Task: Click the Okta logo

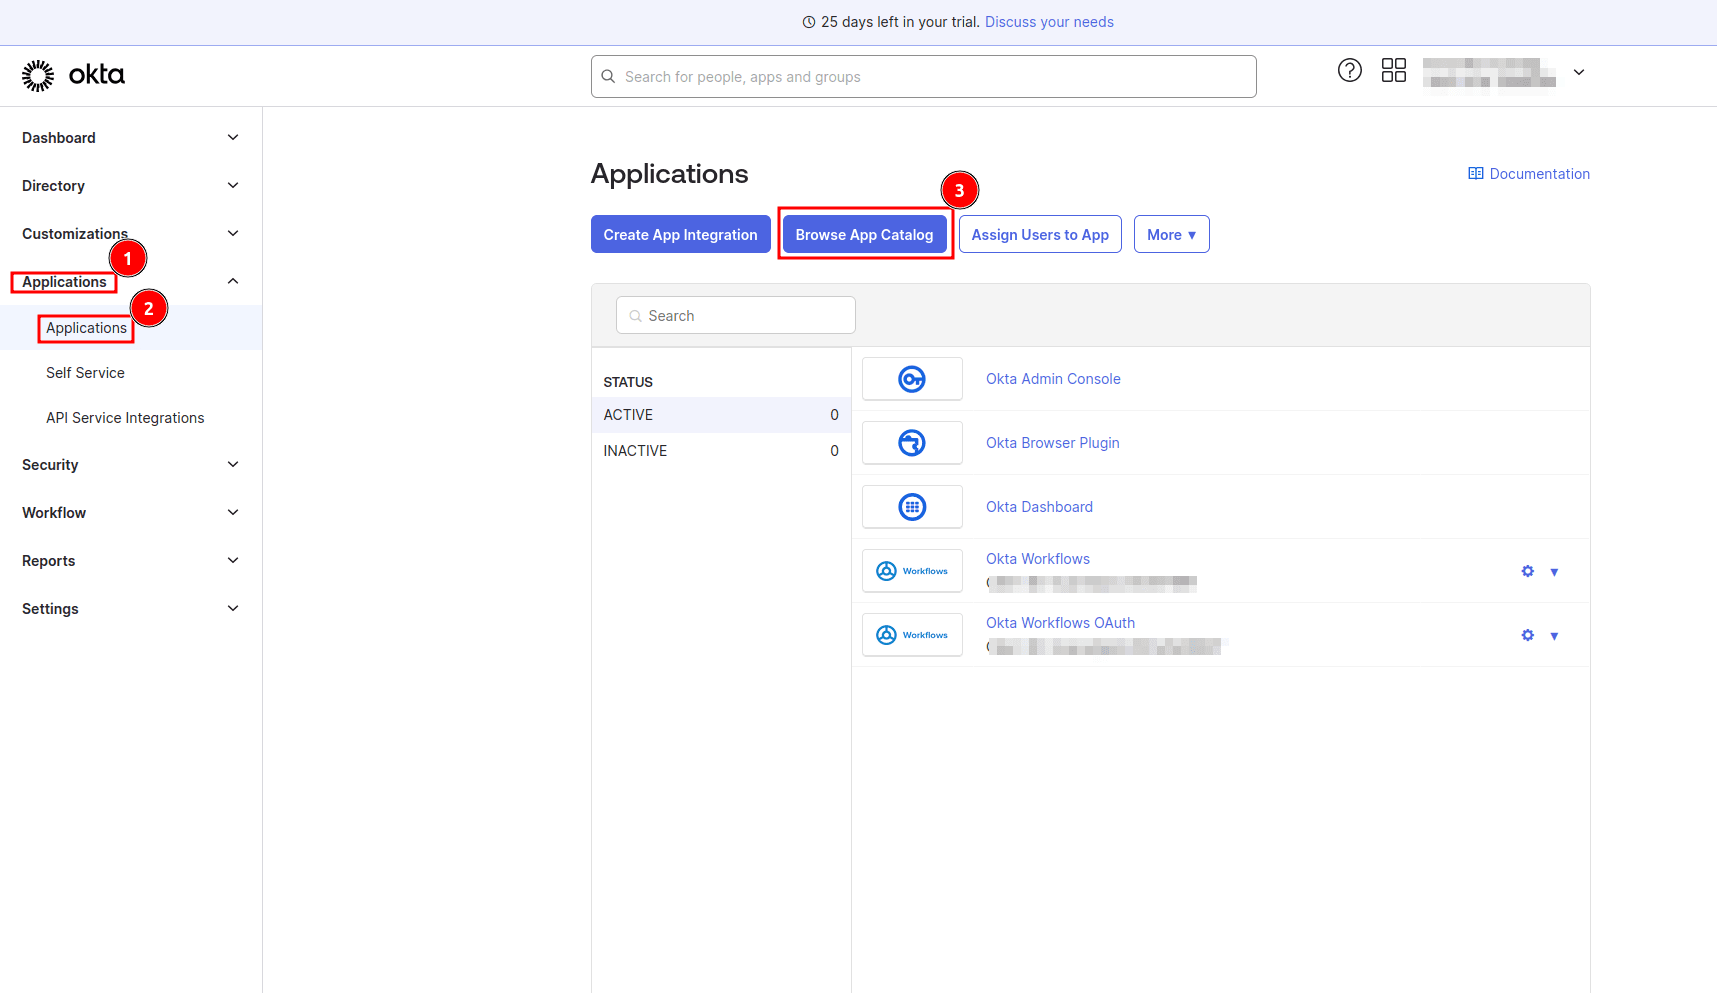Action: [x=72, y=75]
